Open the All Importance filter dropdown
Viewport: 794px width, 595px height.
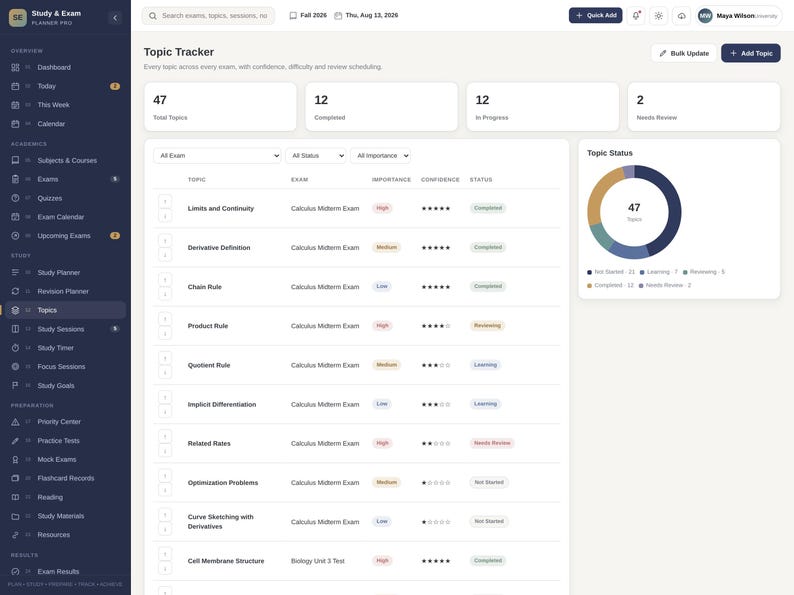tap(380, 155)
